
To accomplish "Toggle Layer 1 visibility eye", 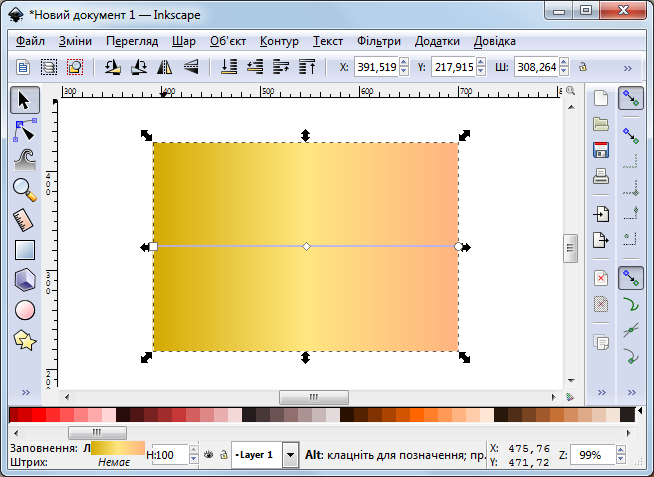I will 208,455.
